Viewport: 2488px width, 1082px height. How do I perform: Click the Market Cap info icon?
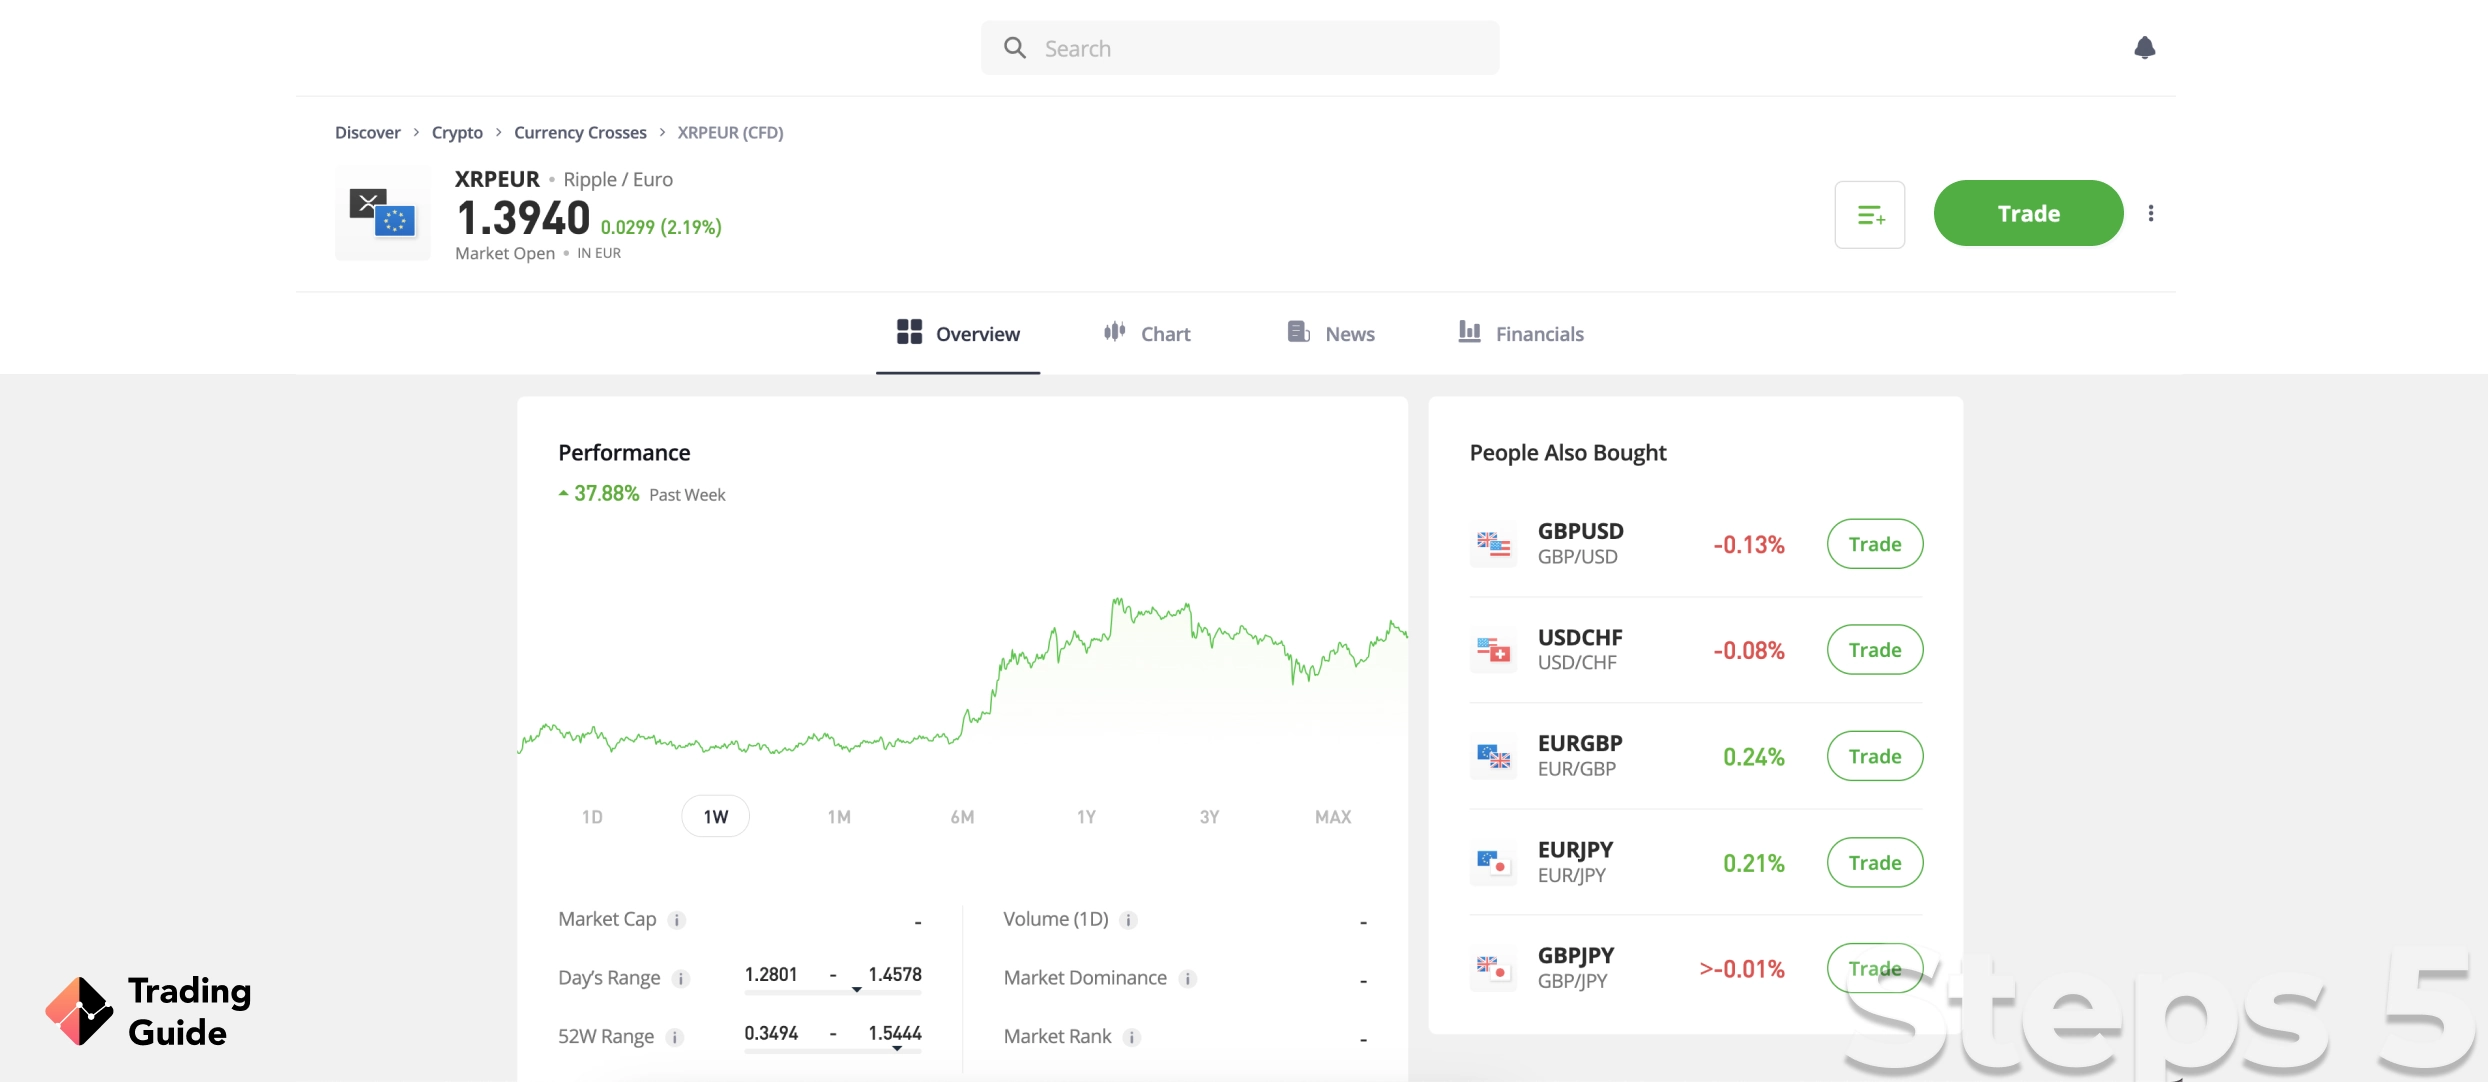pyautogui.click(x=677, y=920)
